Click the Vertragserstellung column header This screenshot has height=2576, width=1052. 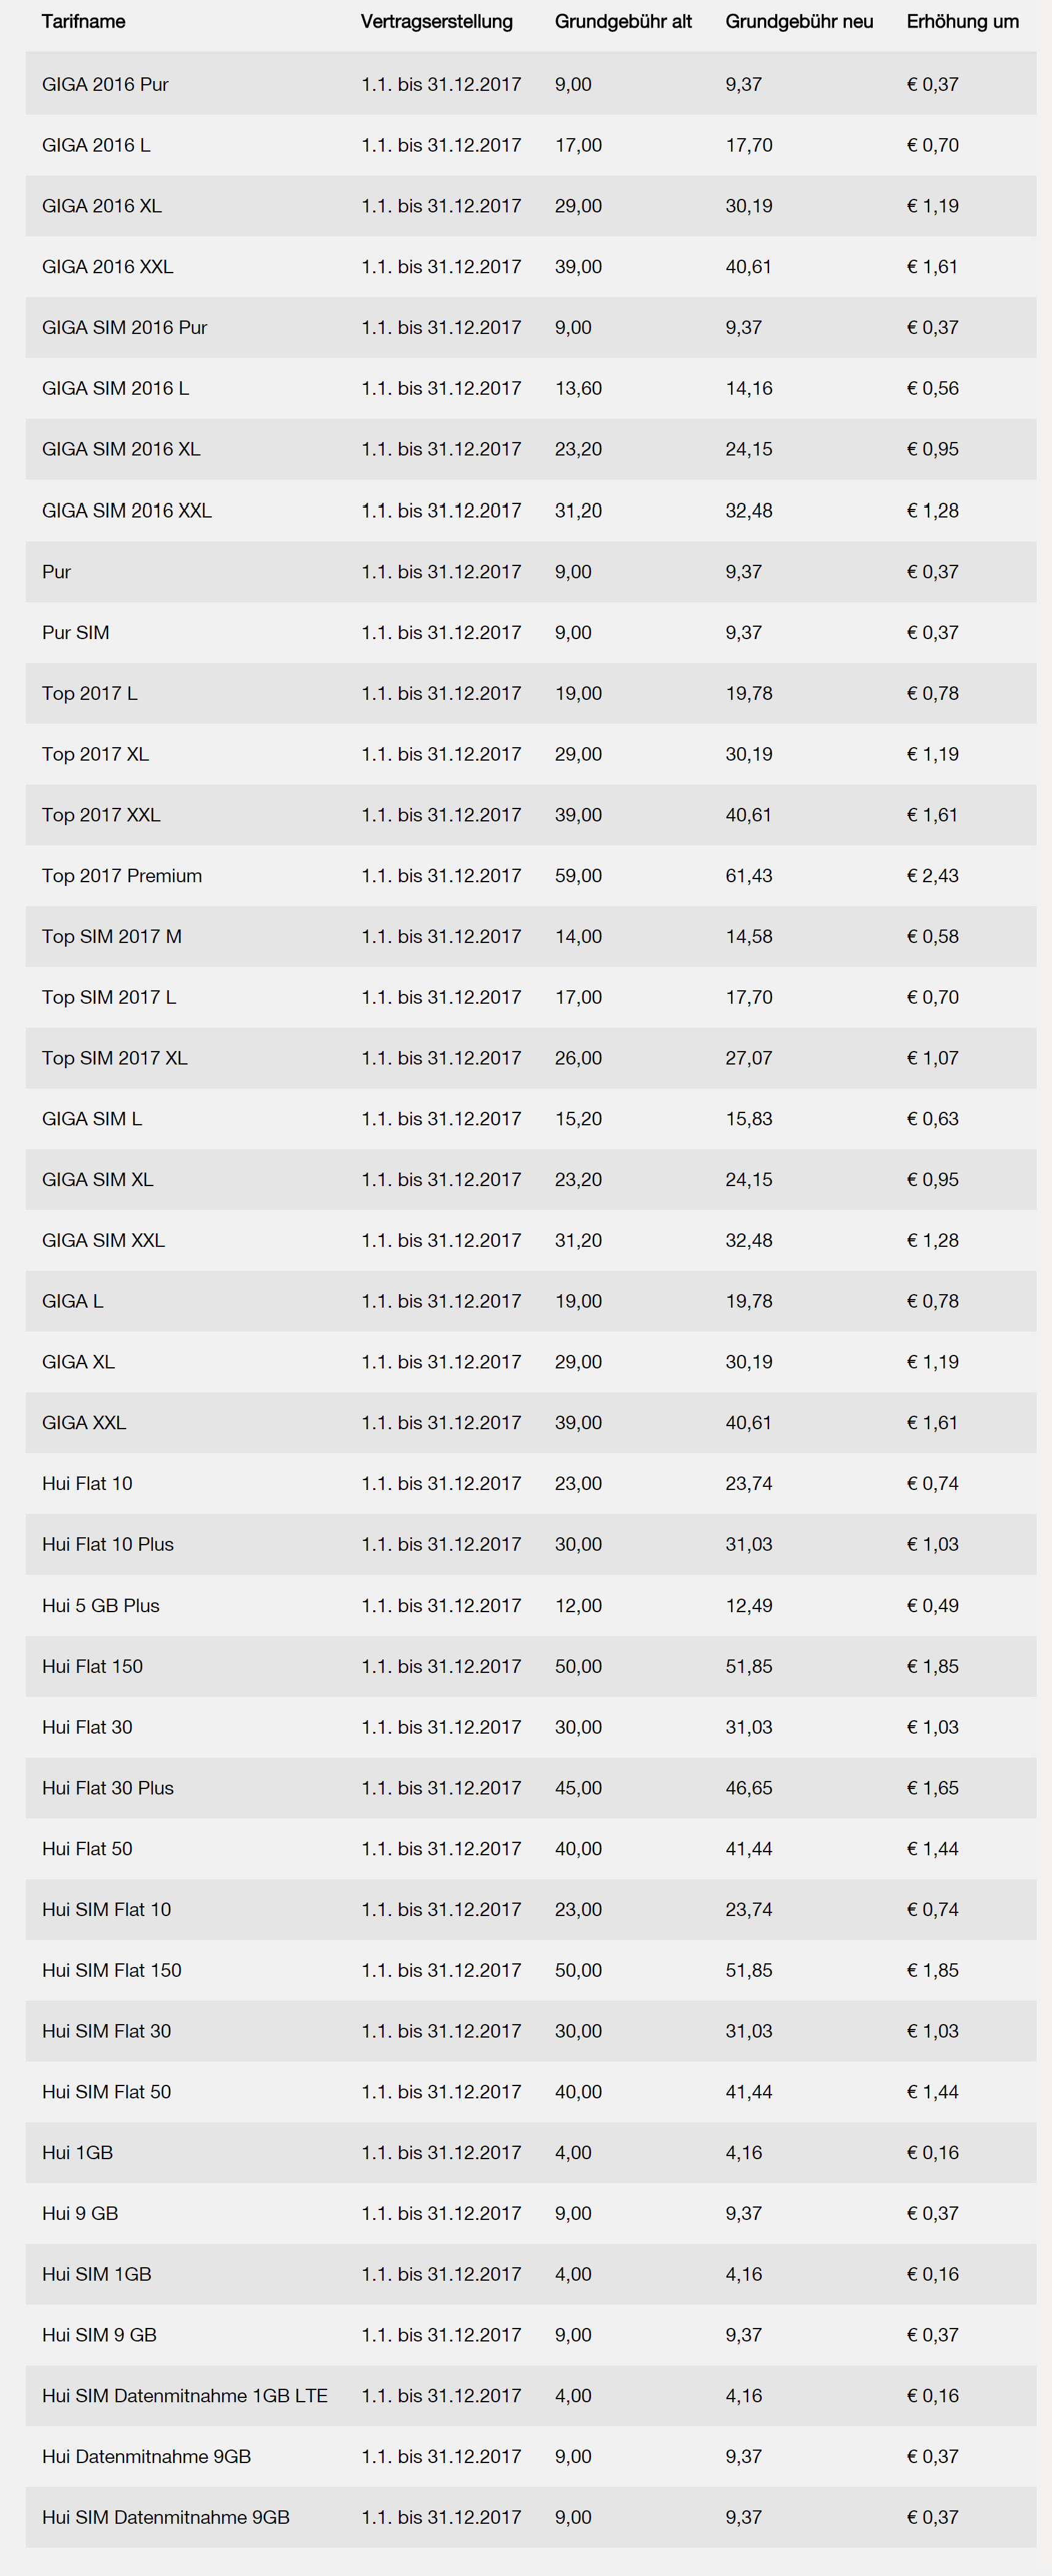(x=436, y=22)
